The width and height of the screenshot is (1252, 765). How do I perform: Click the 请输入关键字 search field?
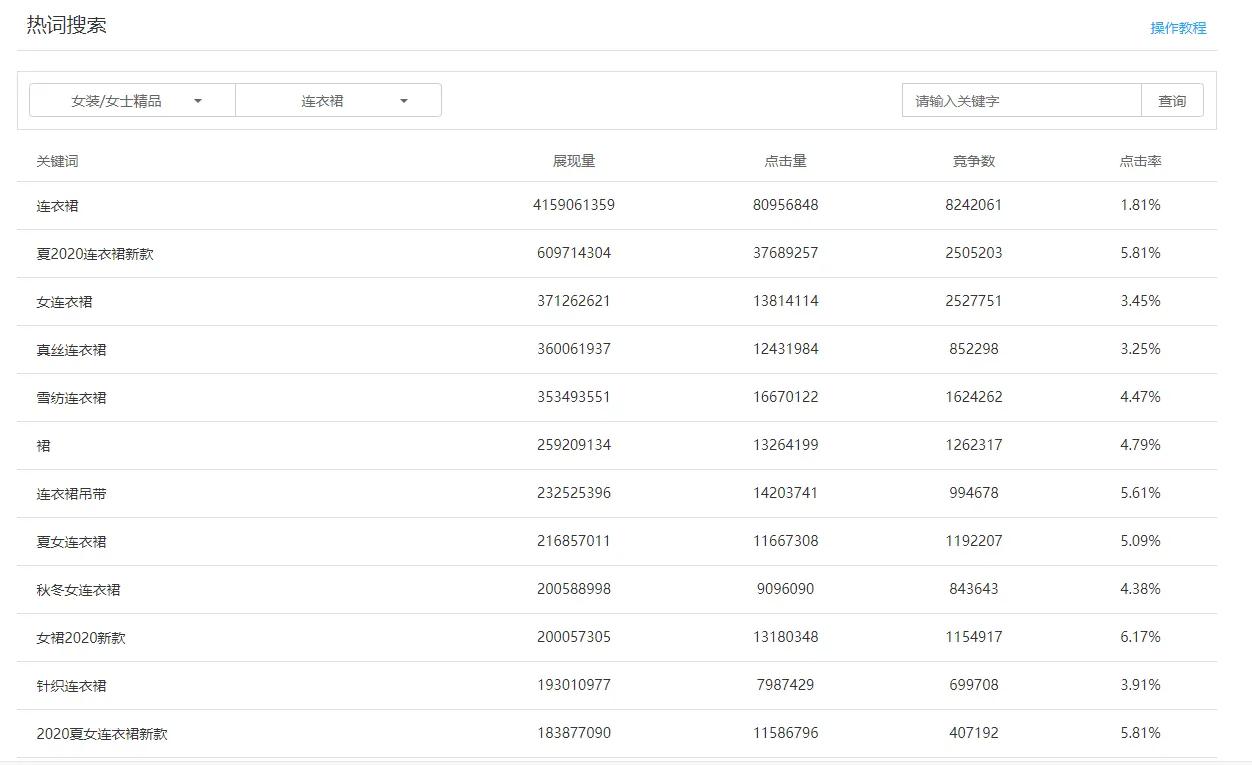tap(1021, 101)
